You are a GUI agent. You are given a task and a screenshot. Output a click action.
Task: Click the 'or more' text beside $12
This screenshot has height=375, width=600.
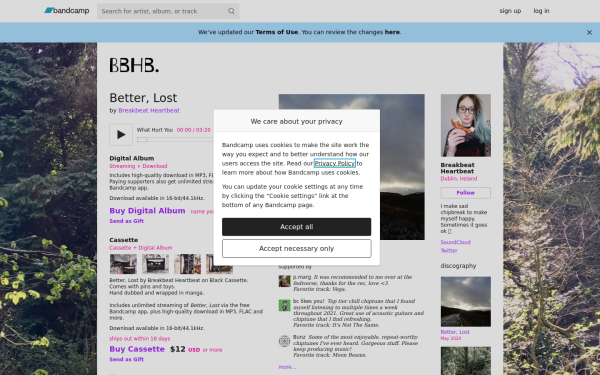(212, 350)
